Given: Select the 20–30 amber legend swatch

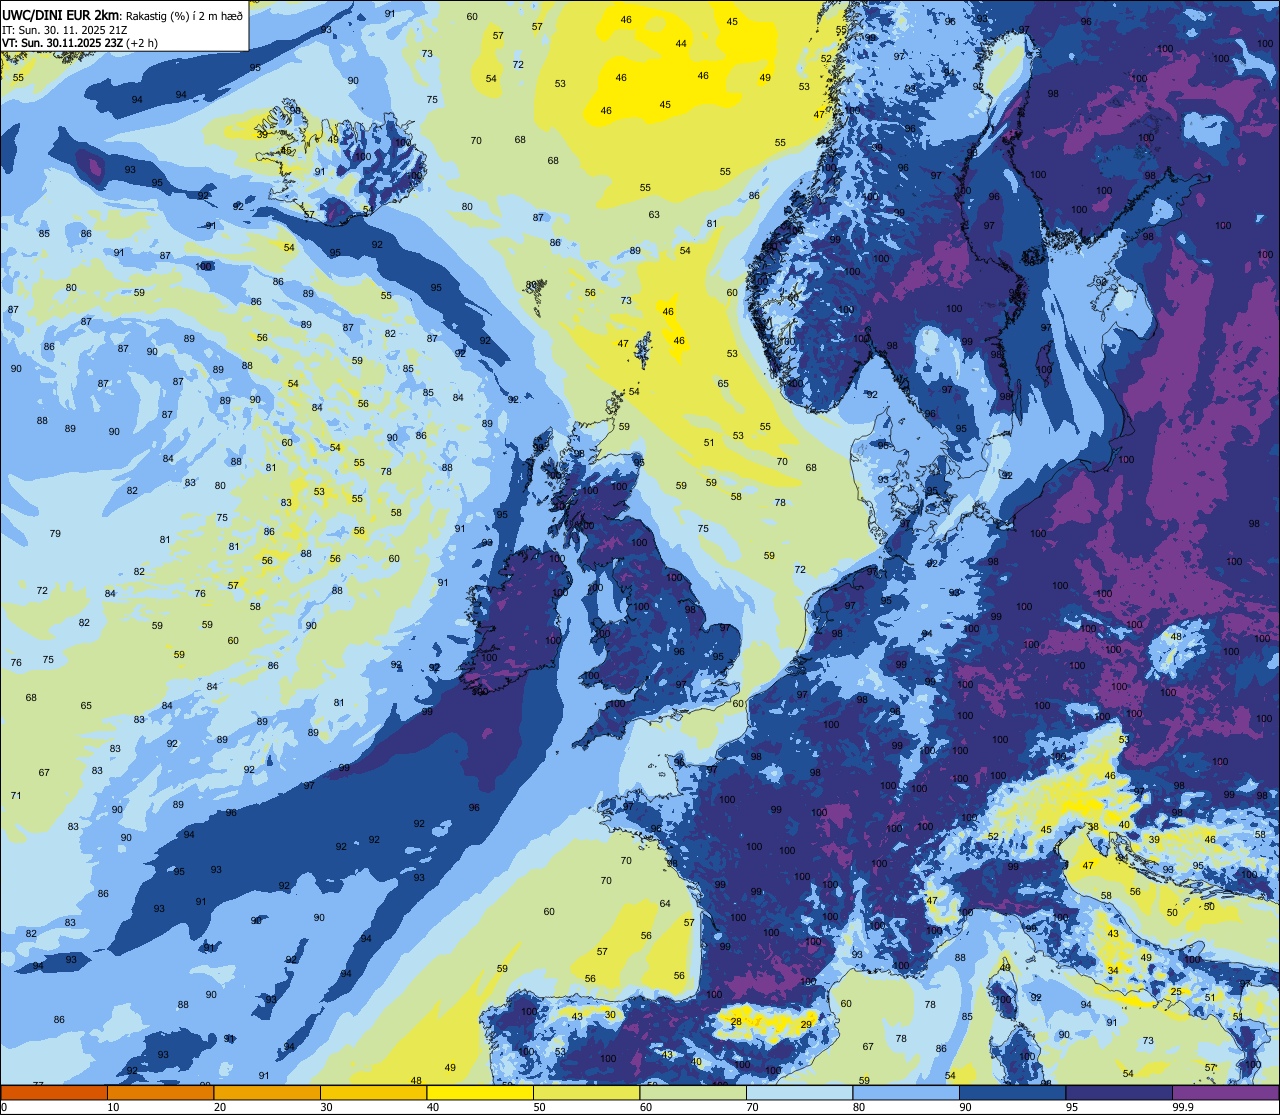Looking at the screenshot, I should [x=267, y=1092].
